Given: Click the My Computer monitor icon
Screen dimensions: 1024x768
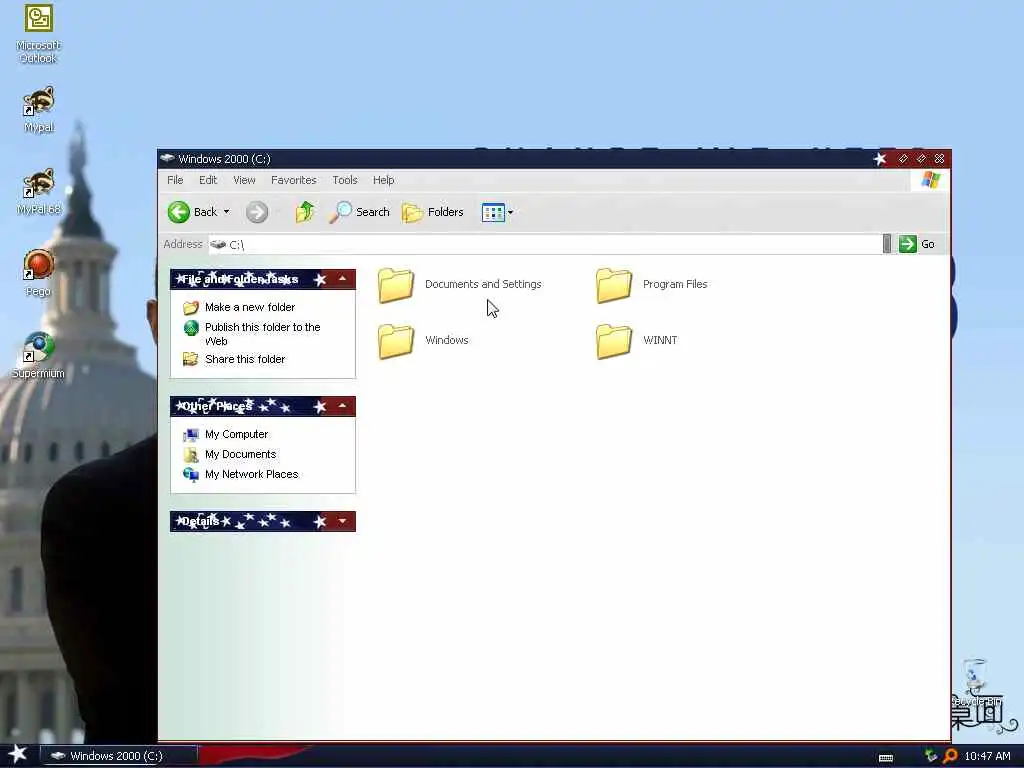Looking at the screenshot, I should coord(191,434).
